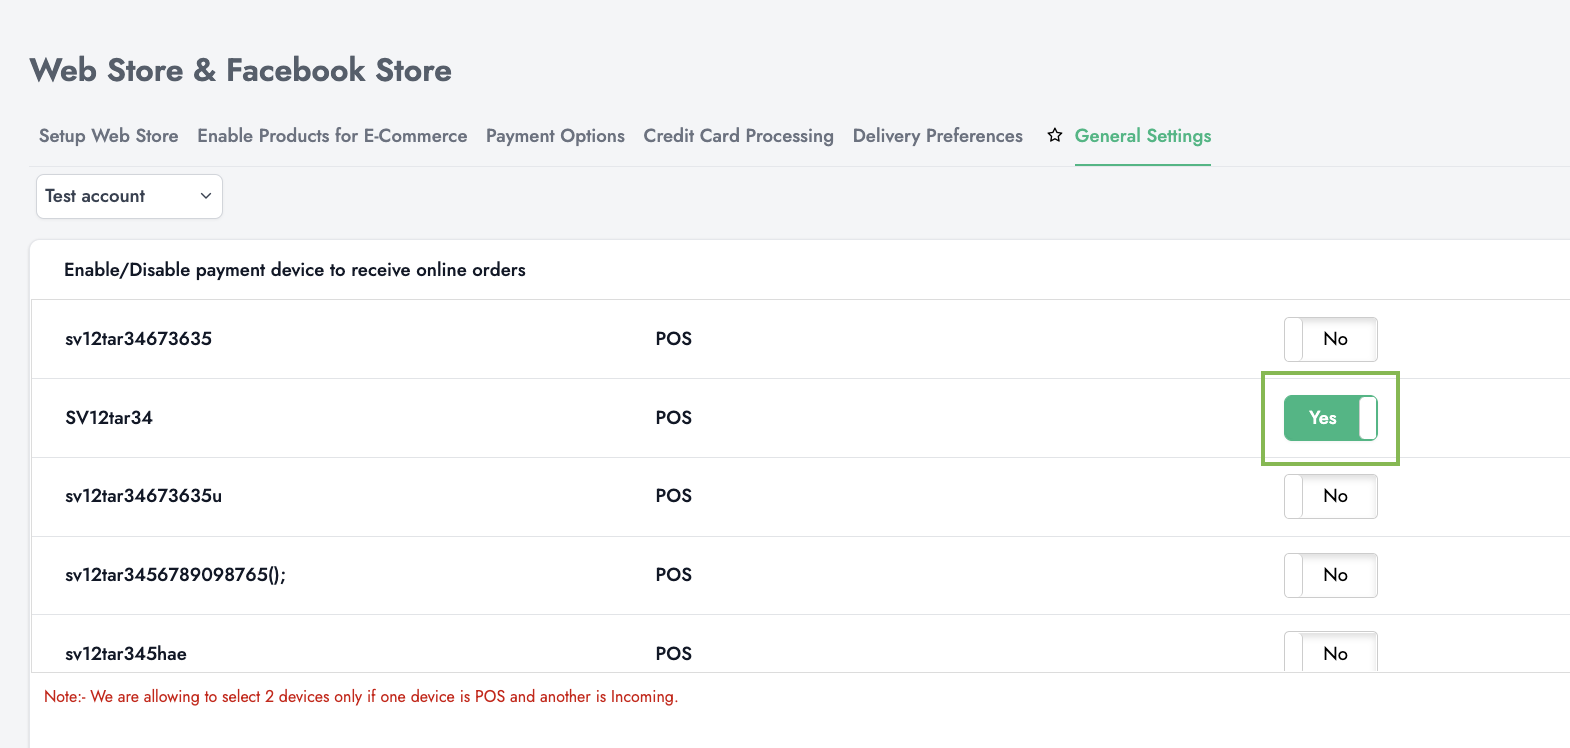
Task: Enable online orders for device sv12tar34673635
Action: point(1330,339)
